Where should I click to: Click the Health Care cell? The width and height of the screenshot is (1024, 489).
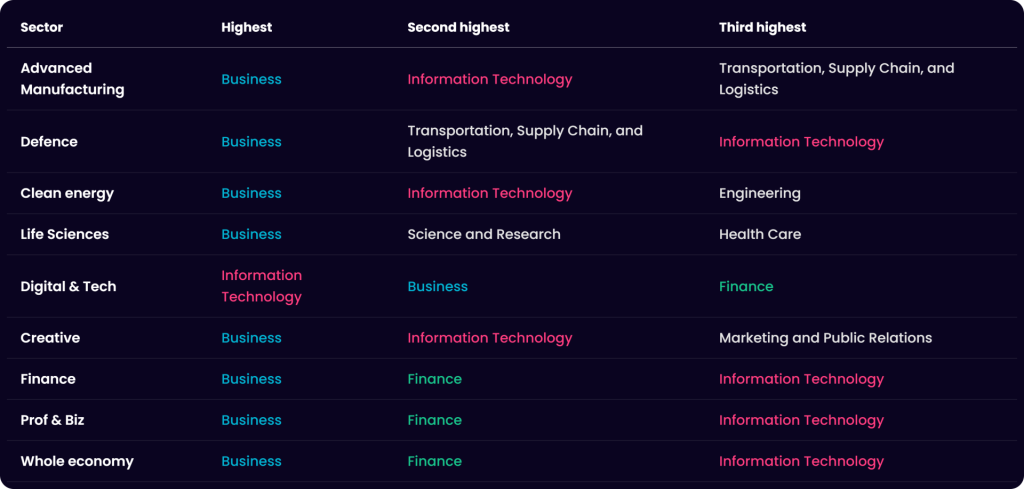(x=760, y=234)
